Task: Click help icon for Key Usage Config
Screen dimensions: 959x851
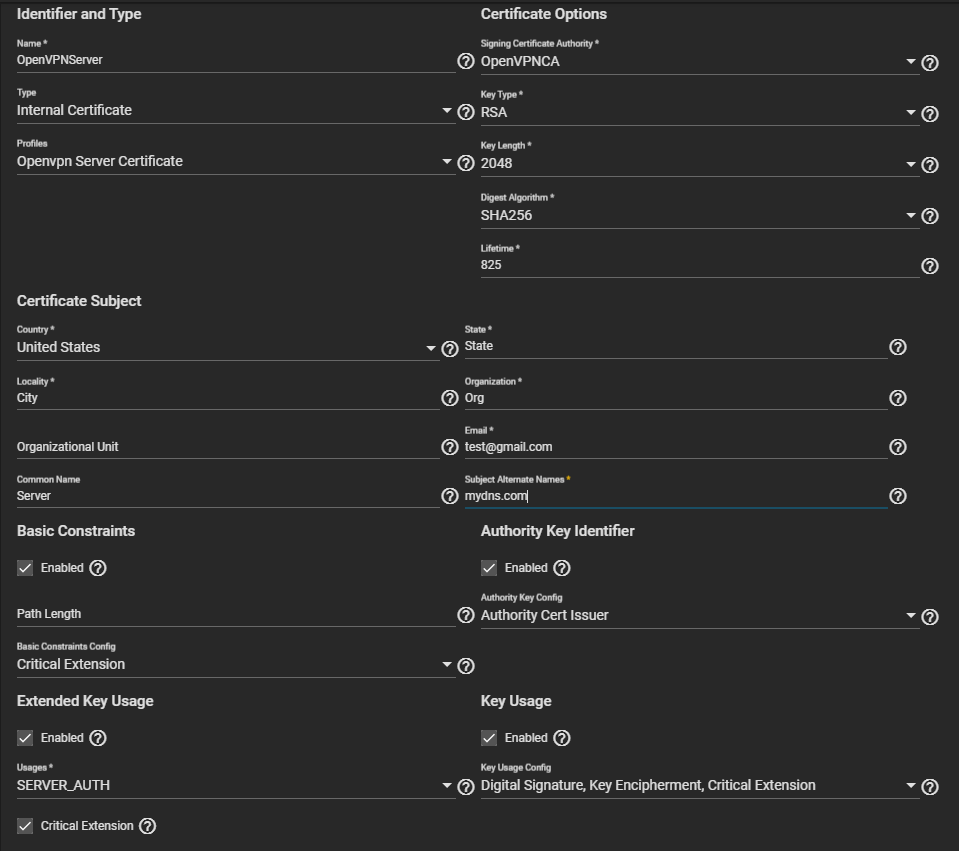Action: [x=929, y=787]
